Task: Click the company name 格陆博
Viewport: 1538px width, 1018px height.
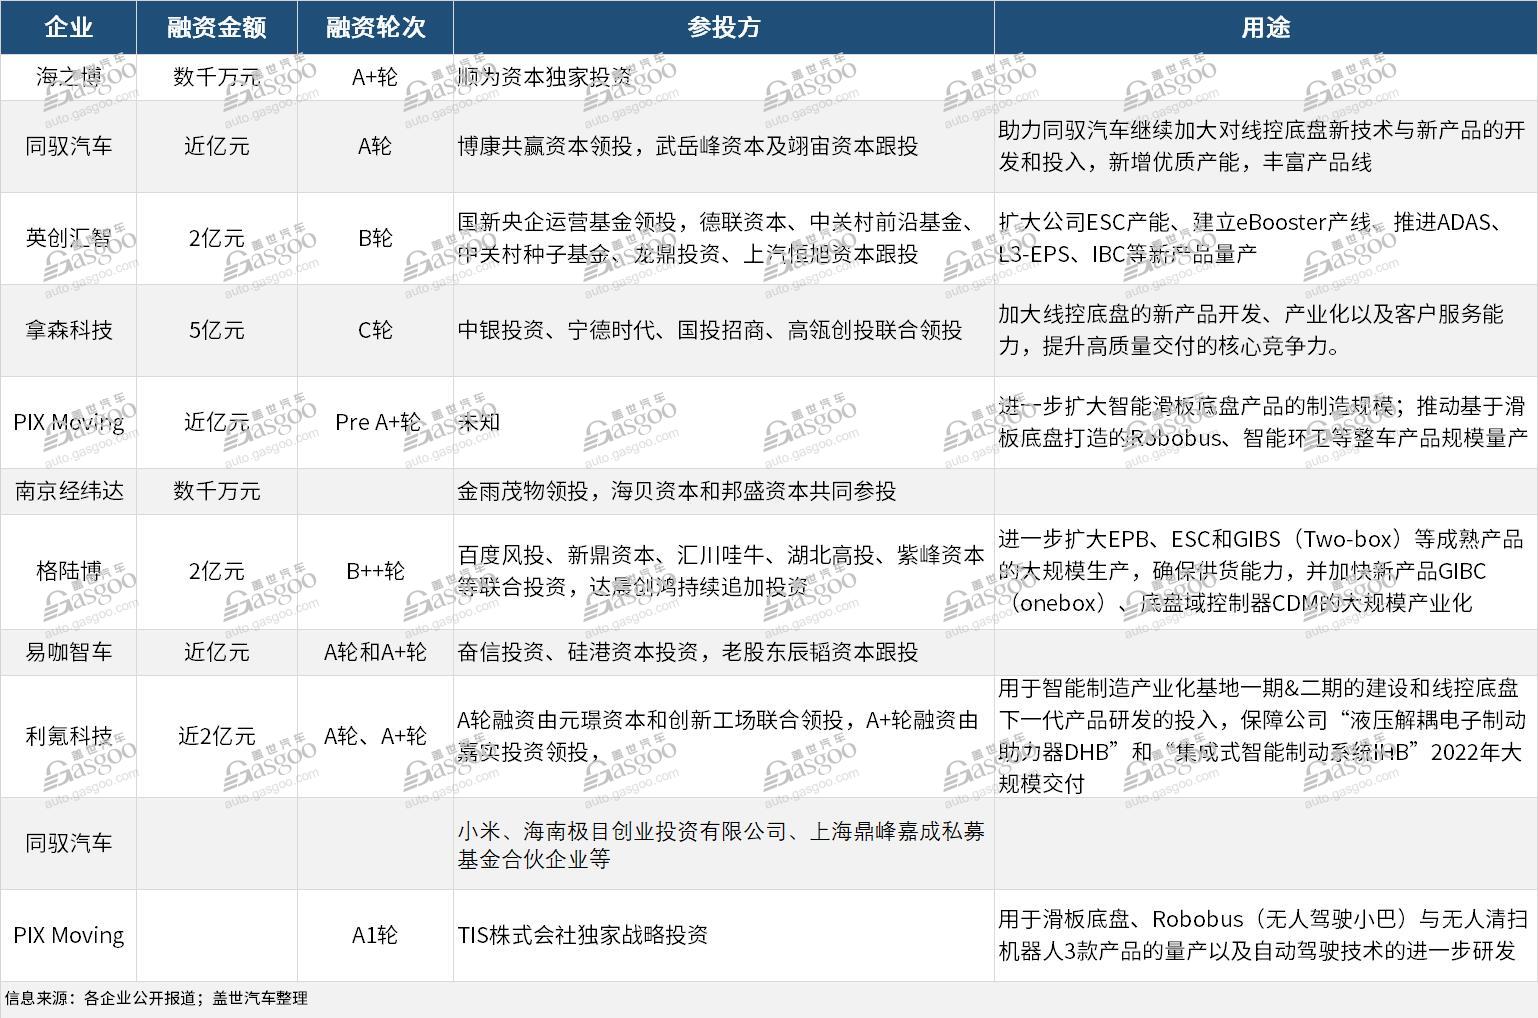Action: point(68,572)
